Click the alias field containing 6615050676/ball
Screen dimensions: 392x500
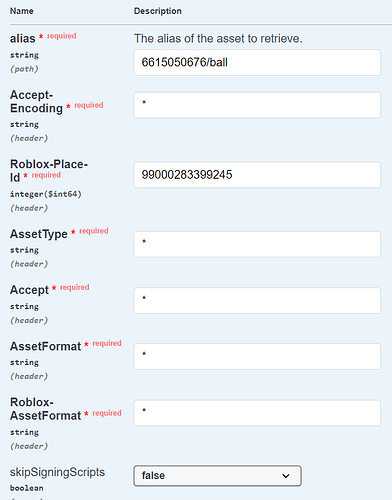coord(257,63)
